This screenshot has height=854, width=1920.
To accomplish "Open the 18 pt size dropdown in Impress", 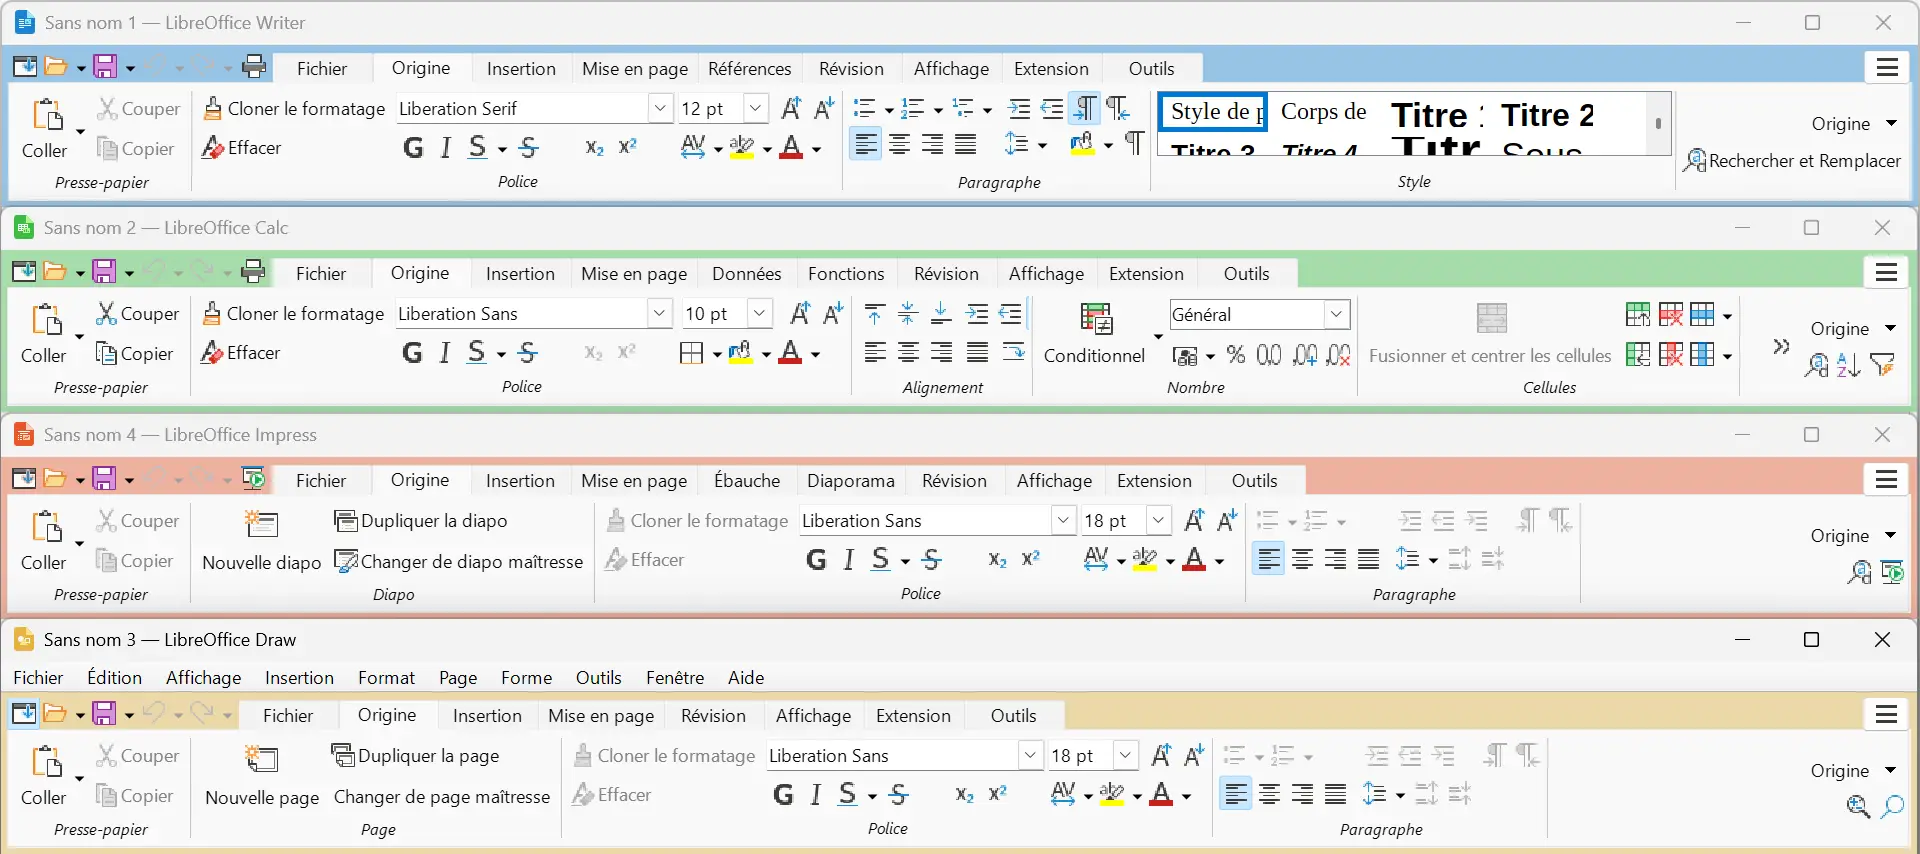I will click(x=1158, y=520).
